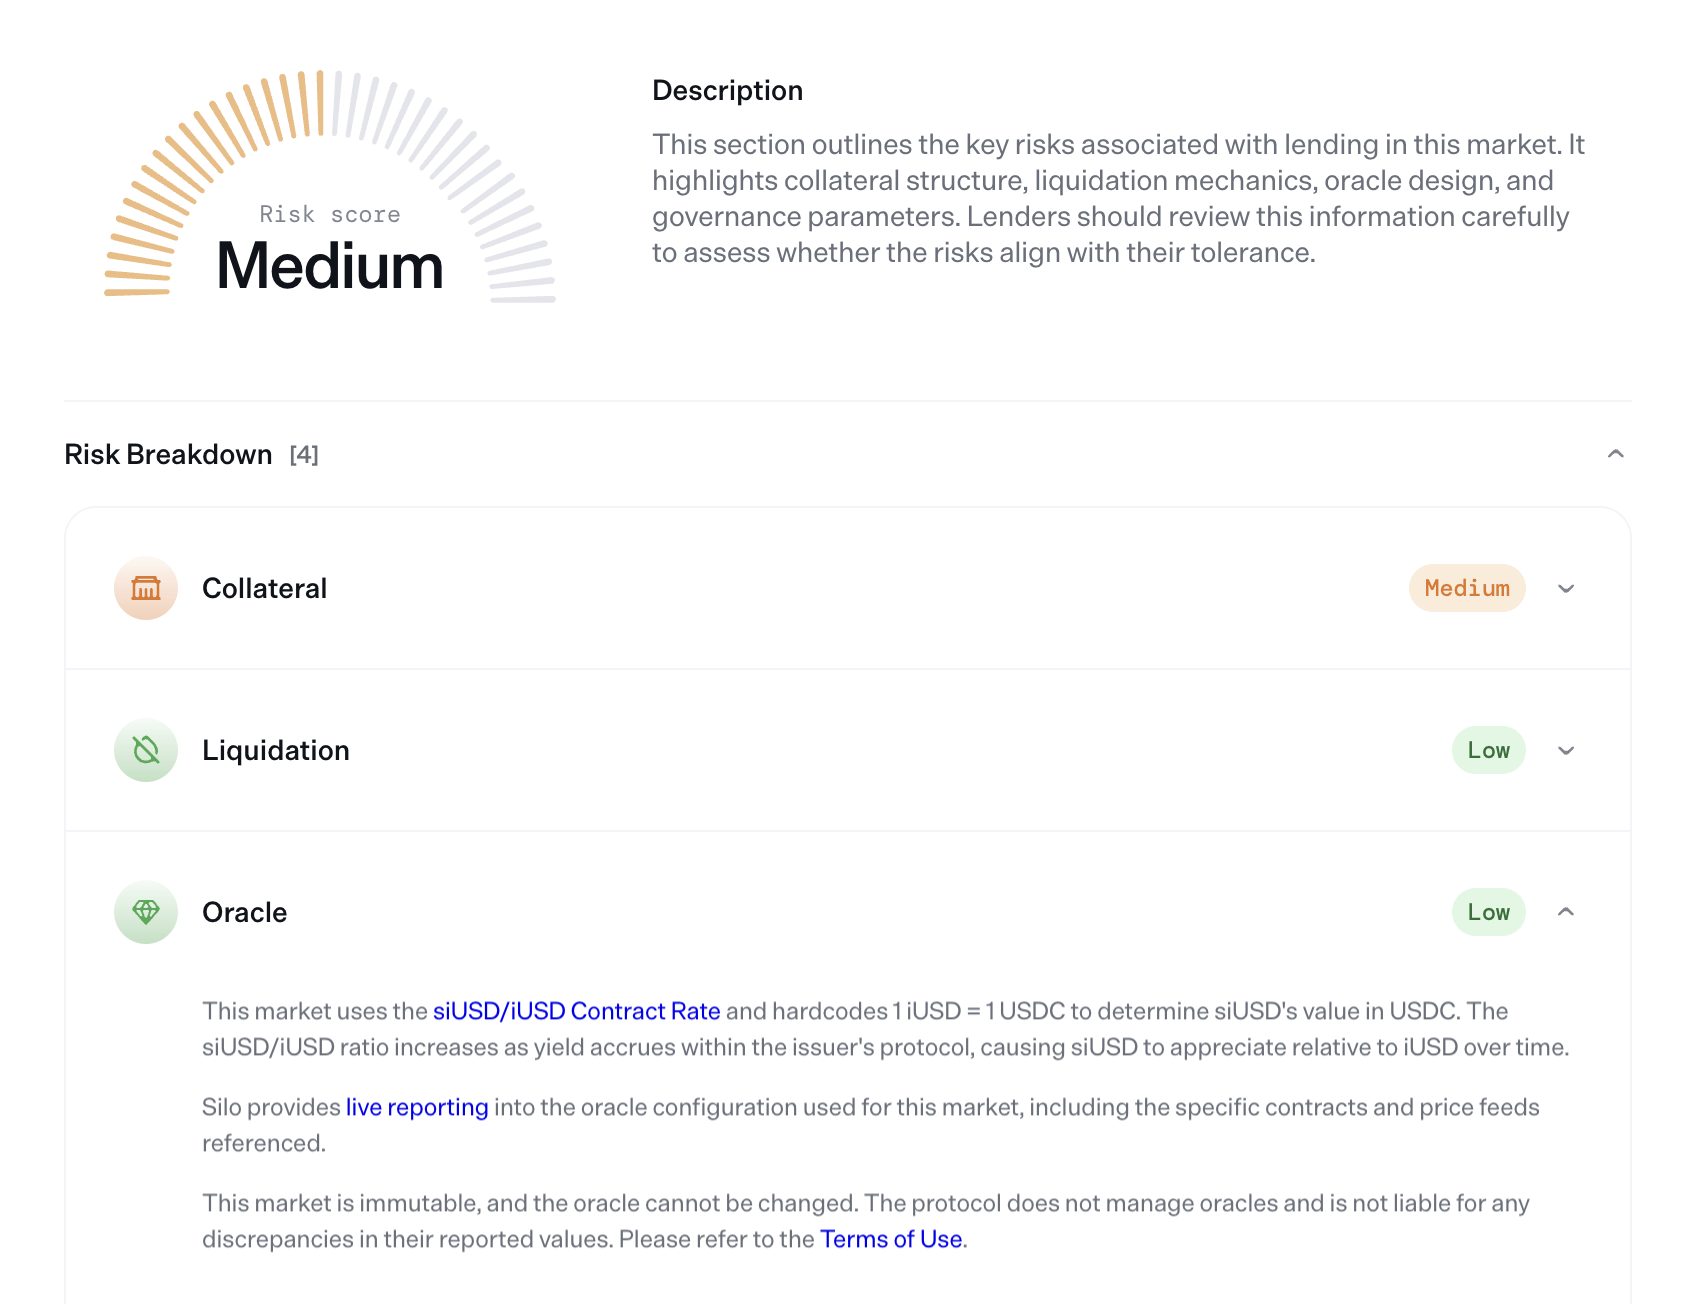Open the Terms of Use link
The width and height of the screenshot is (1696, 1304).
click(x=891, y=1239)
